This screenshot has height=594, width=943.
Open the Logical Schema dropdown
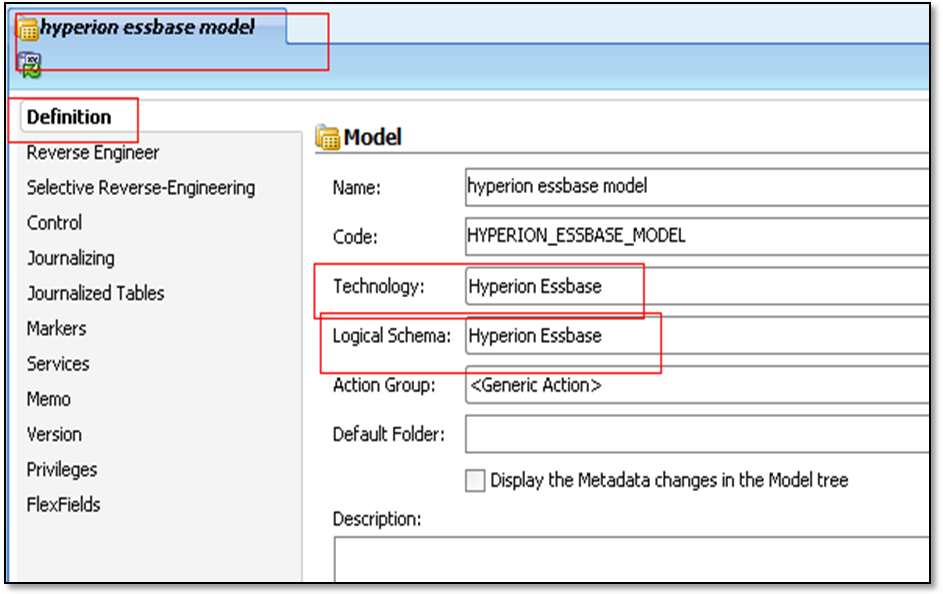698,335
